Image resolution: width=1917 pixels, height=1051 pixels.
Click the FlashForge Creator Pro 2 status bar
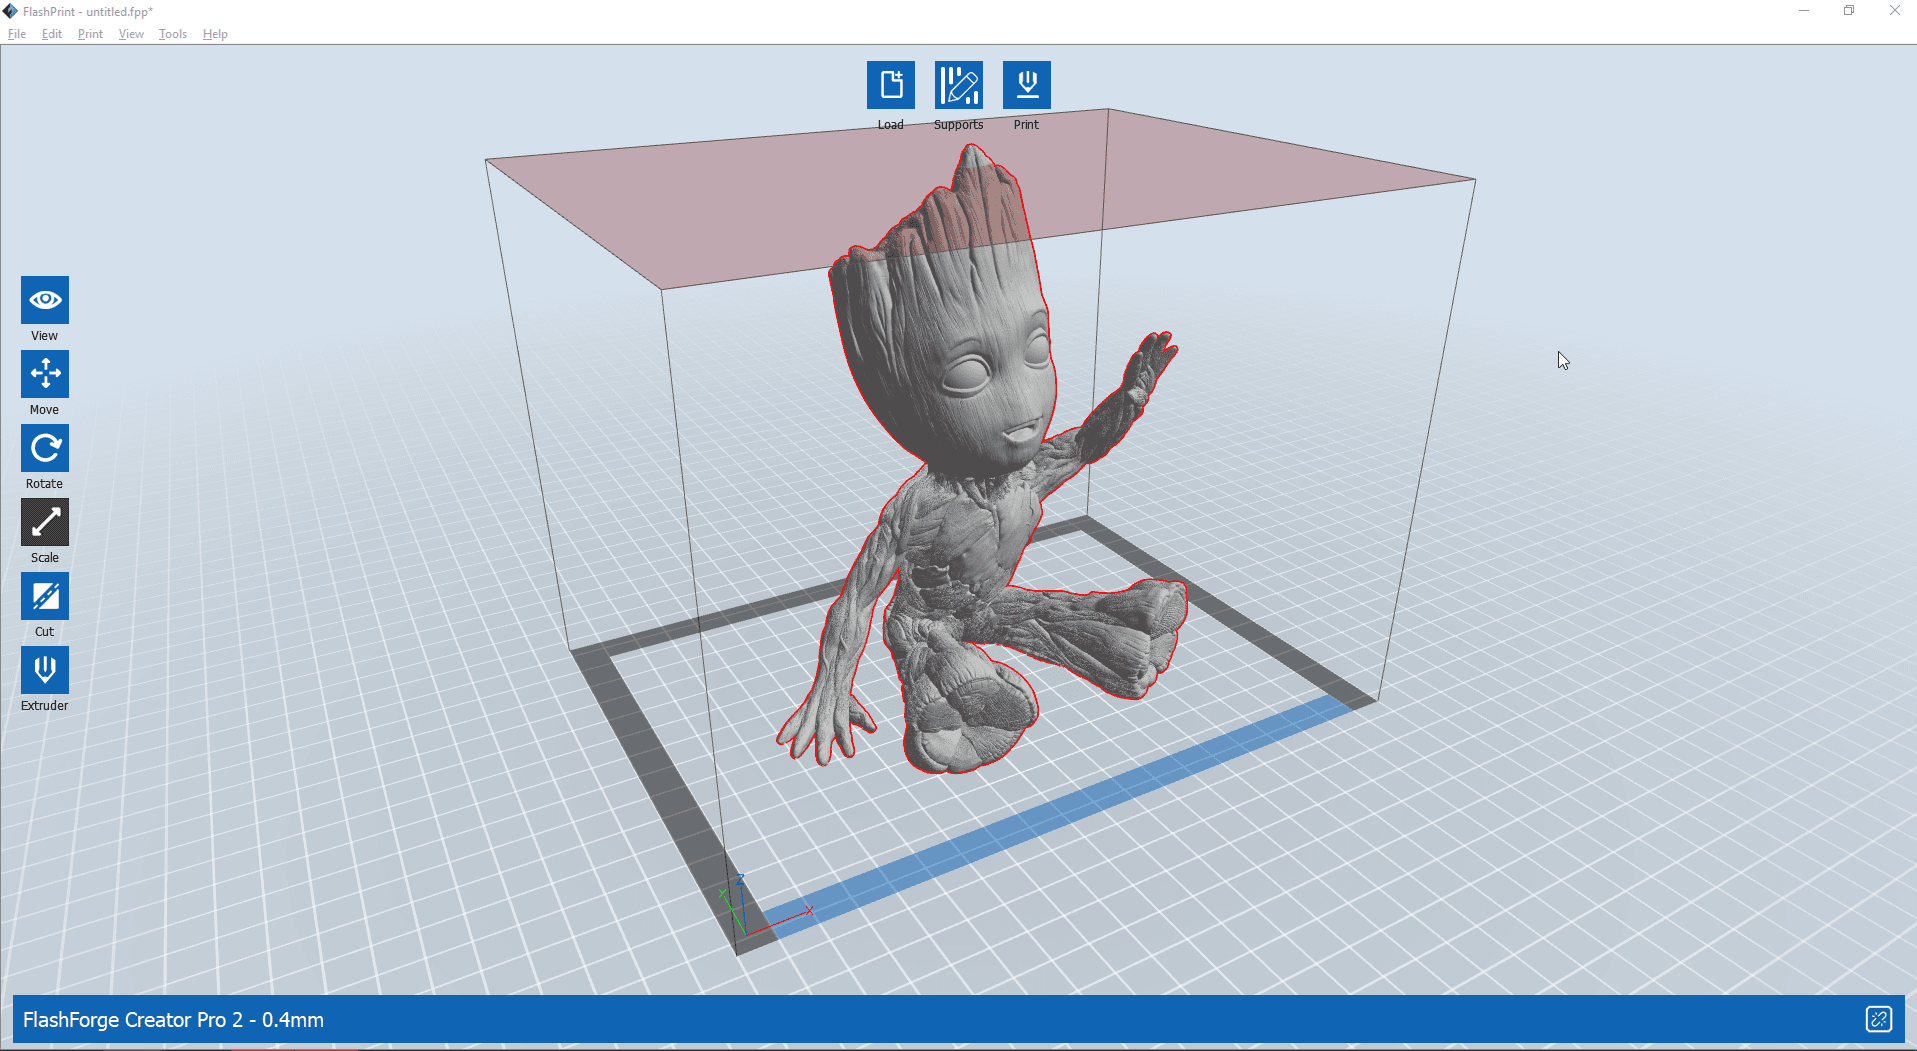171,1019
